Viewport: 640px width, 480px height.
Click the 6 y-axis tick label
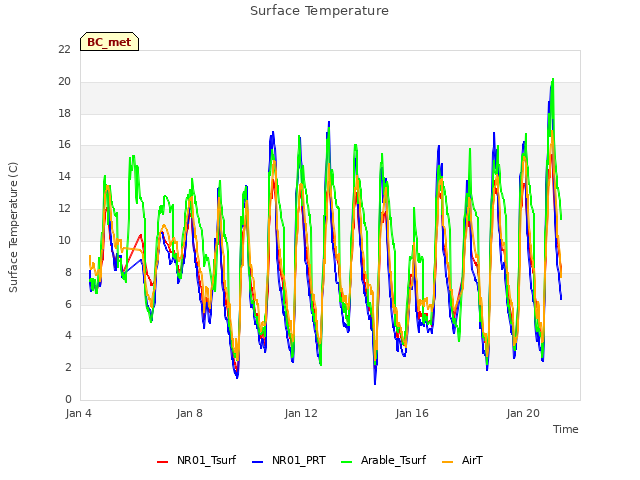(x=68, y=304)
